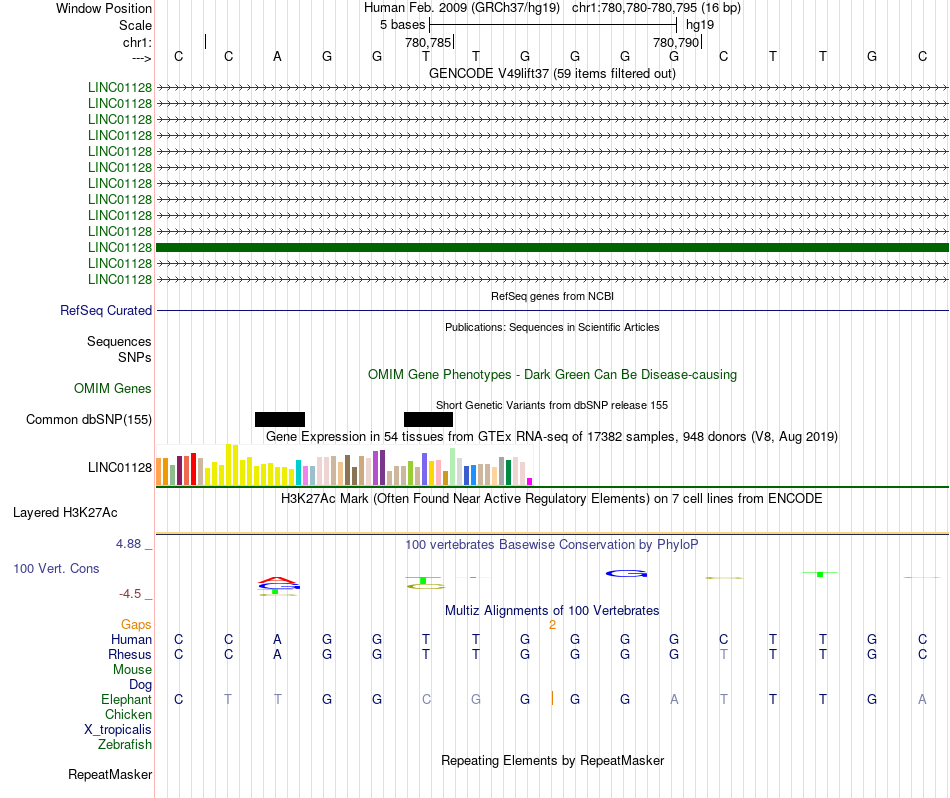Click the second black Common dbSNP variant block
This screenshot has height=798, width=950.
coord(428,419)
